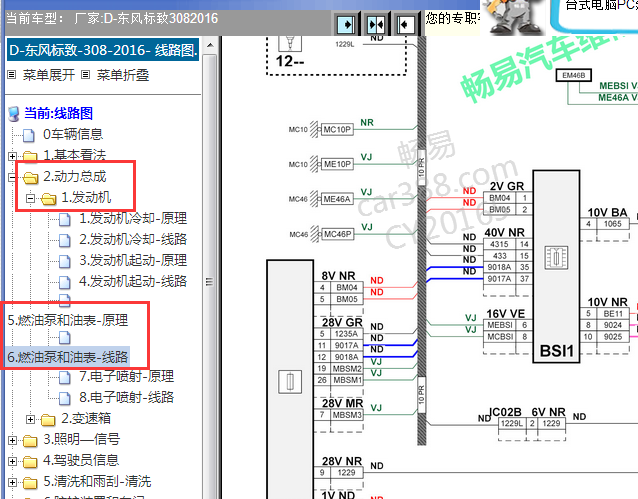Click the page icon of 2.发动机冷却-线路

[65, 240]
